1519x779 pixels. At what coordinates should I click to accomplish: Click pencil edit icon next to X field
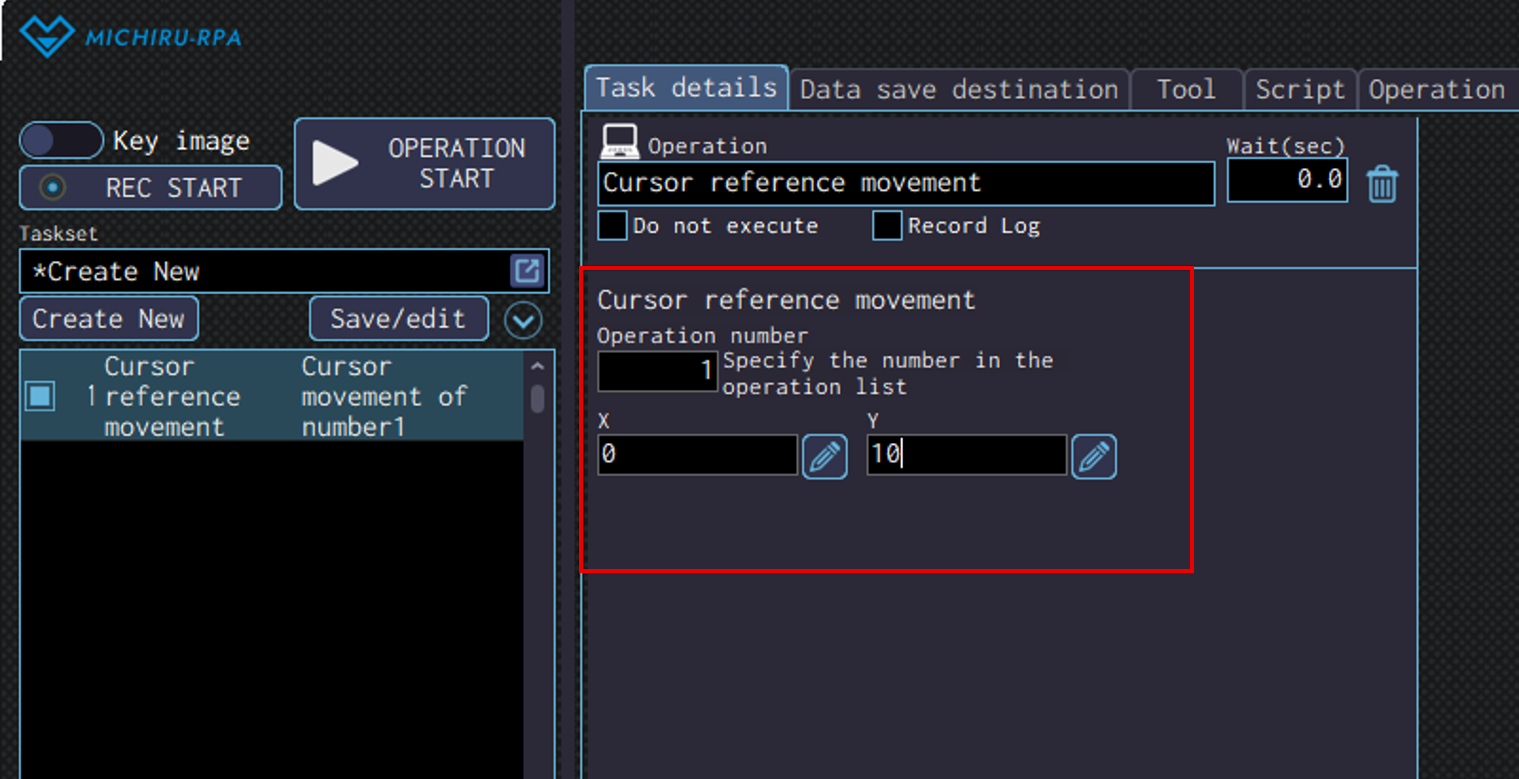824,457
